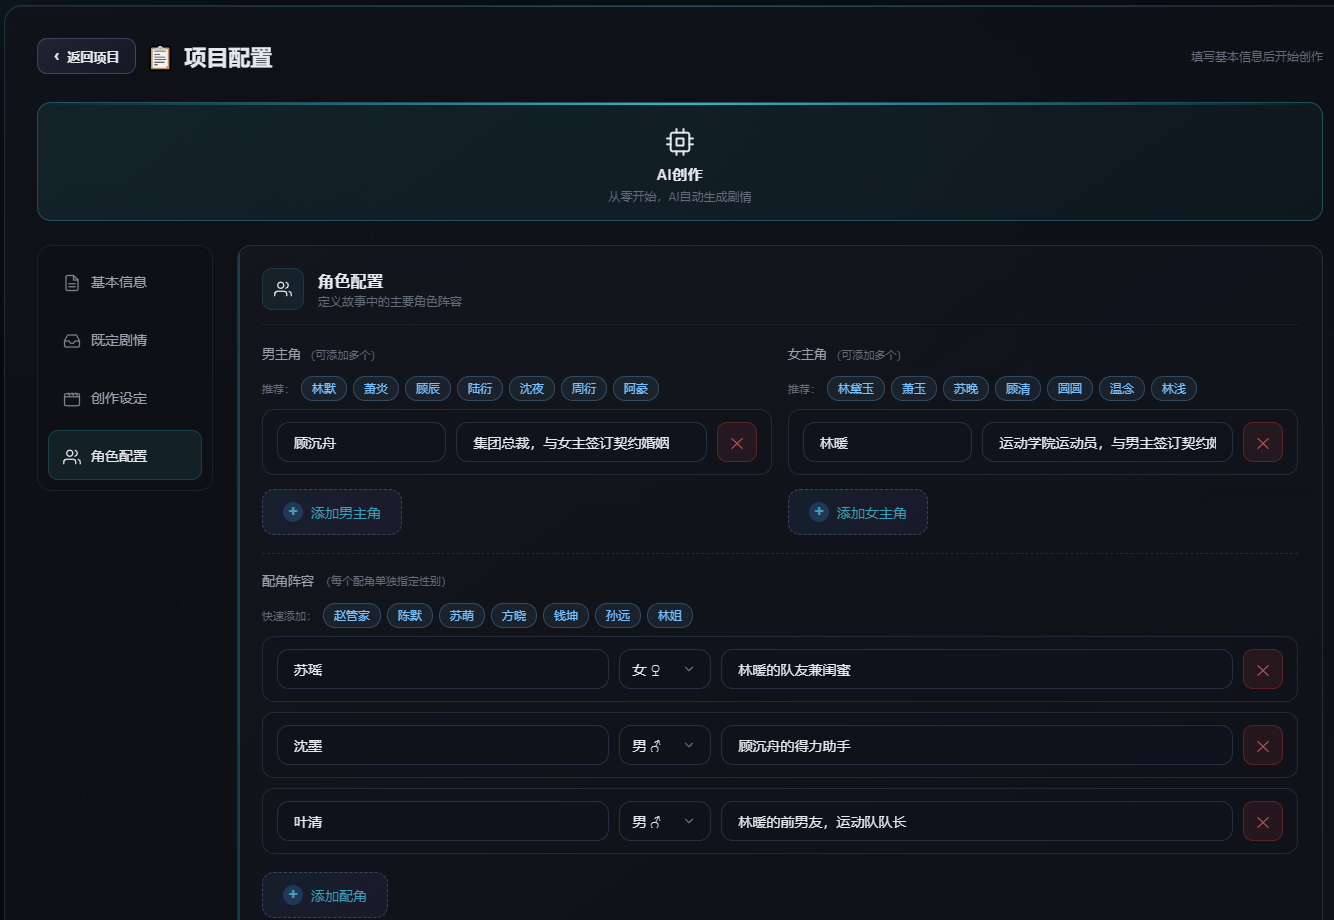Screen dimensions: 1334x920
Task: Remove male lead 顾沉舟 with red X
Action: pos(737,442)
